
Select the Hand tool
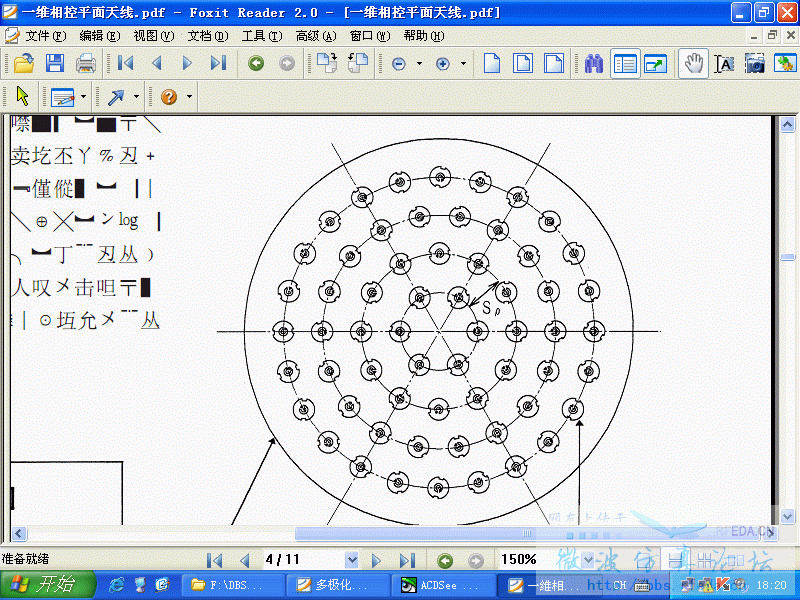click(x=693, y=64)
